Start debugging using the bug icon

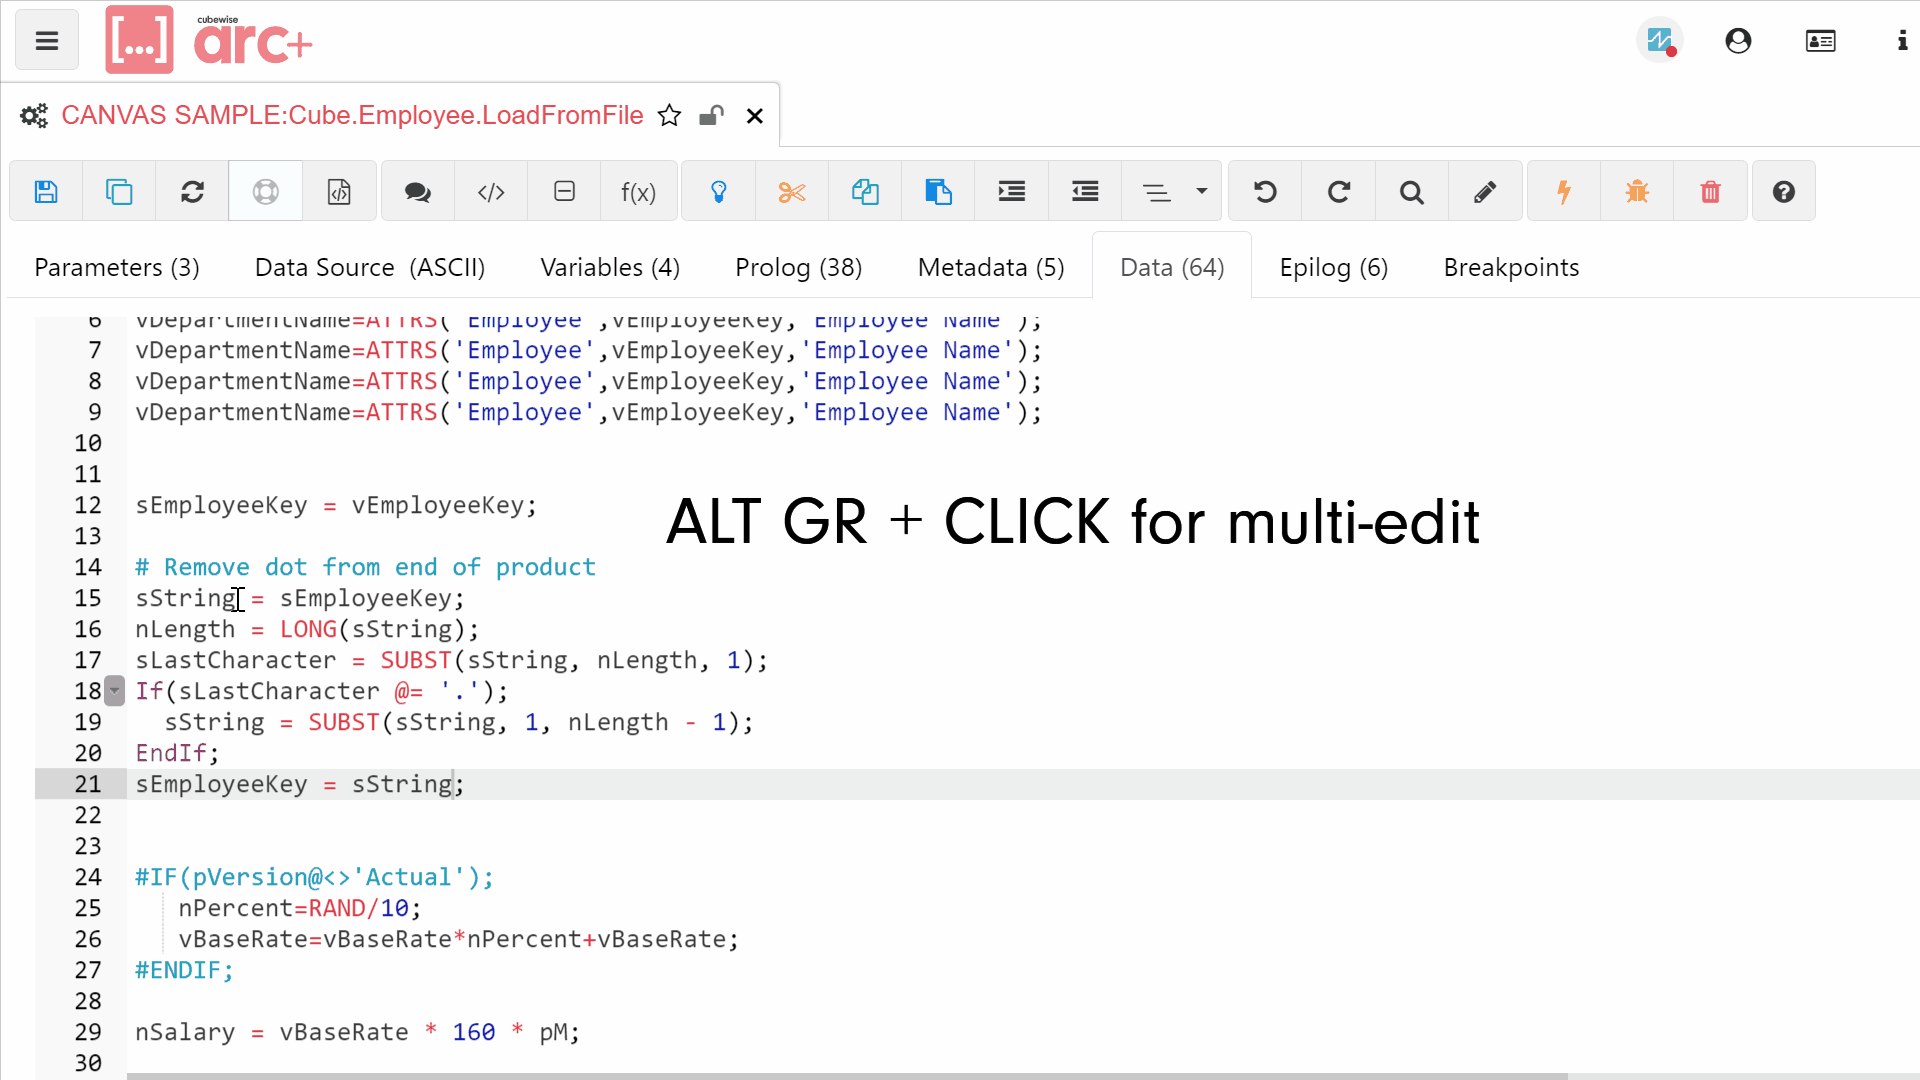point(1636,191)
